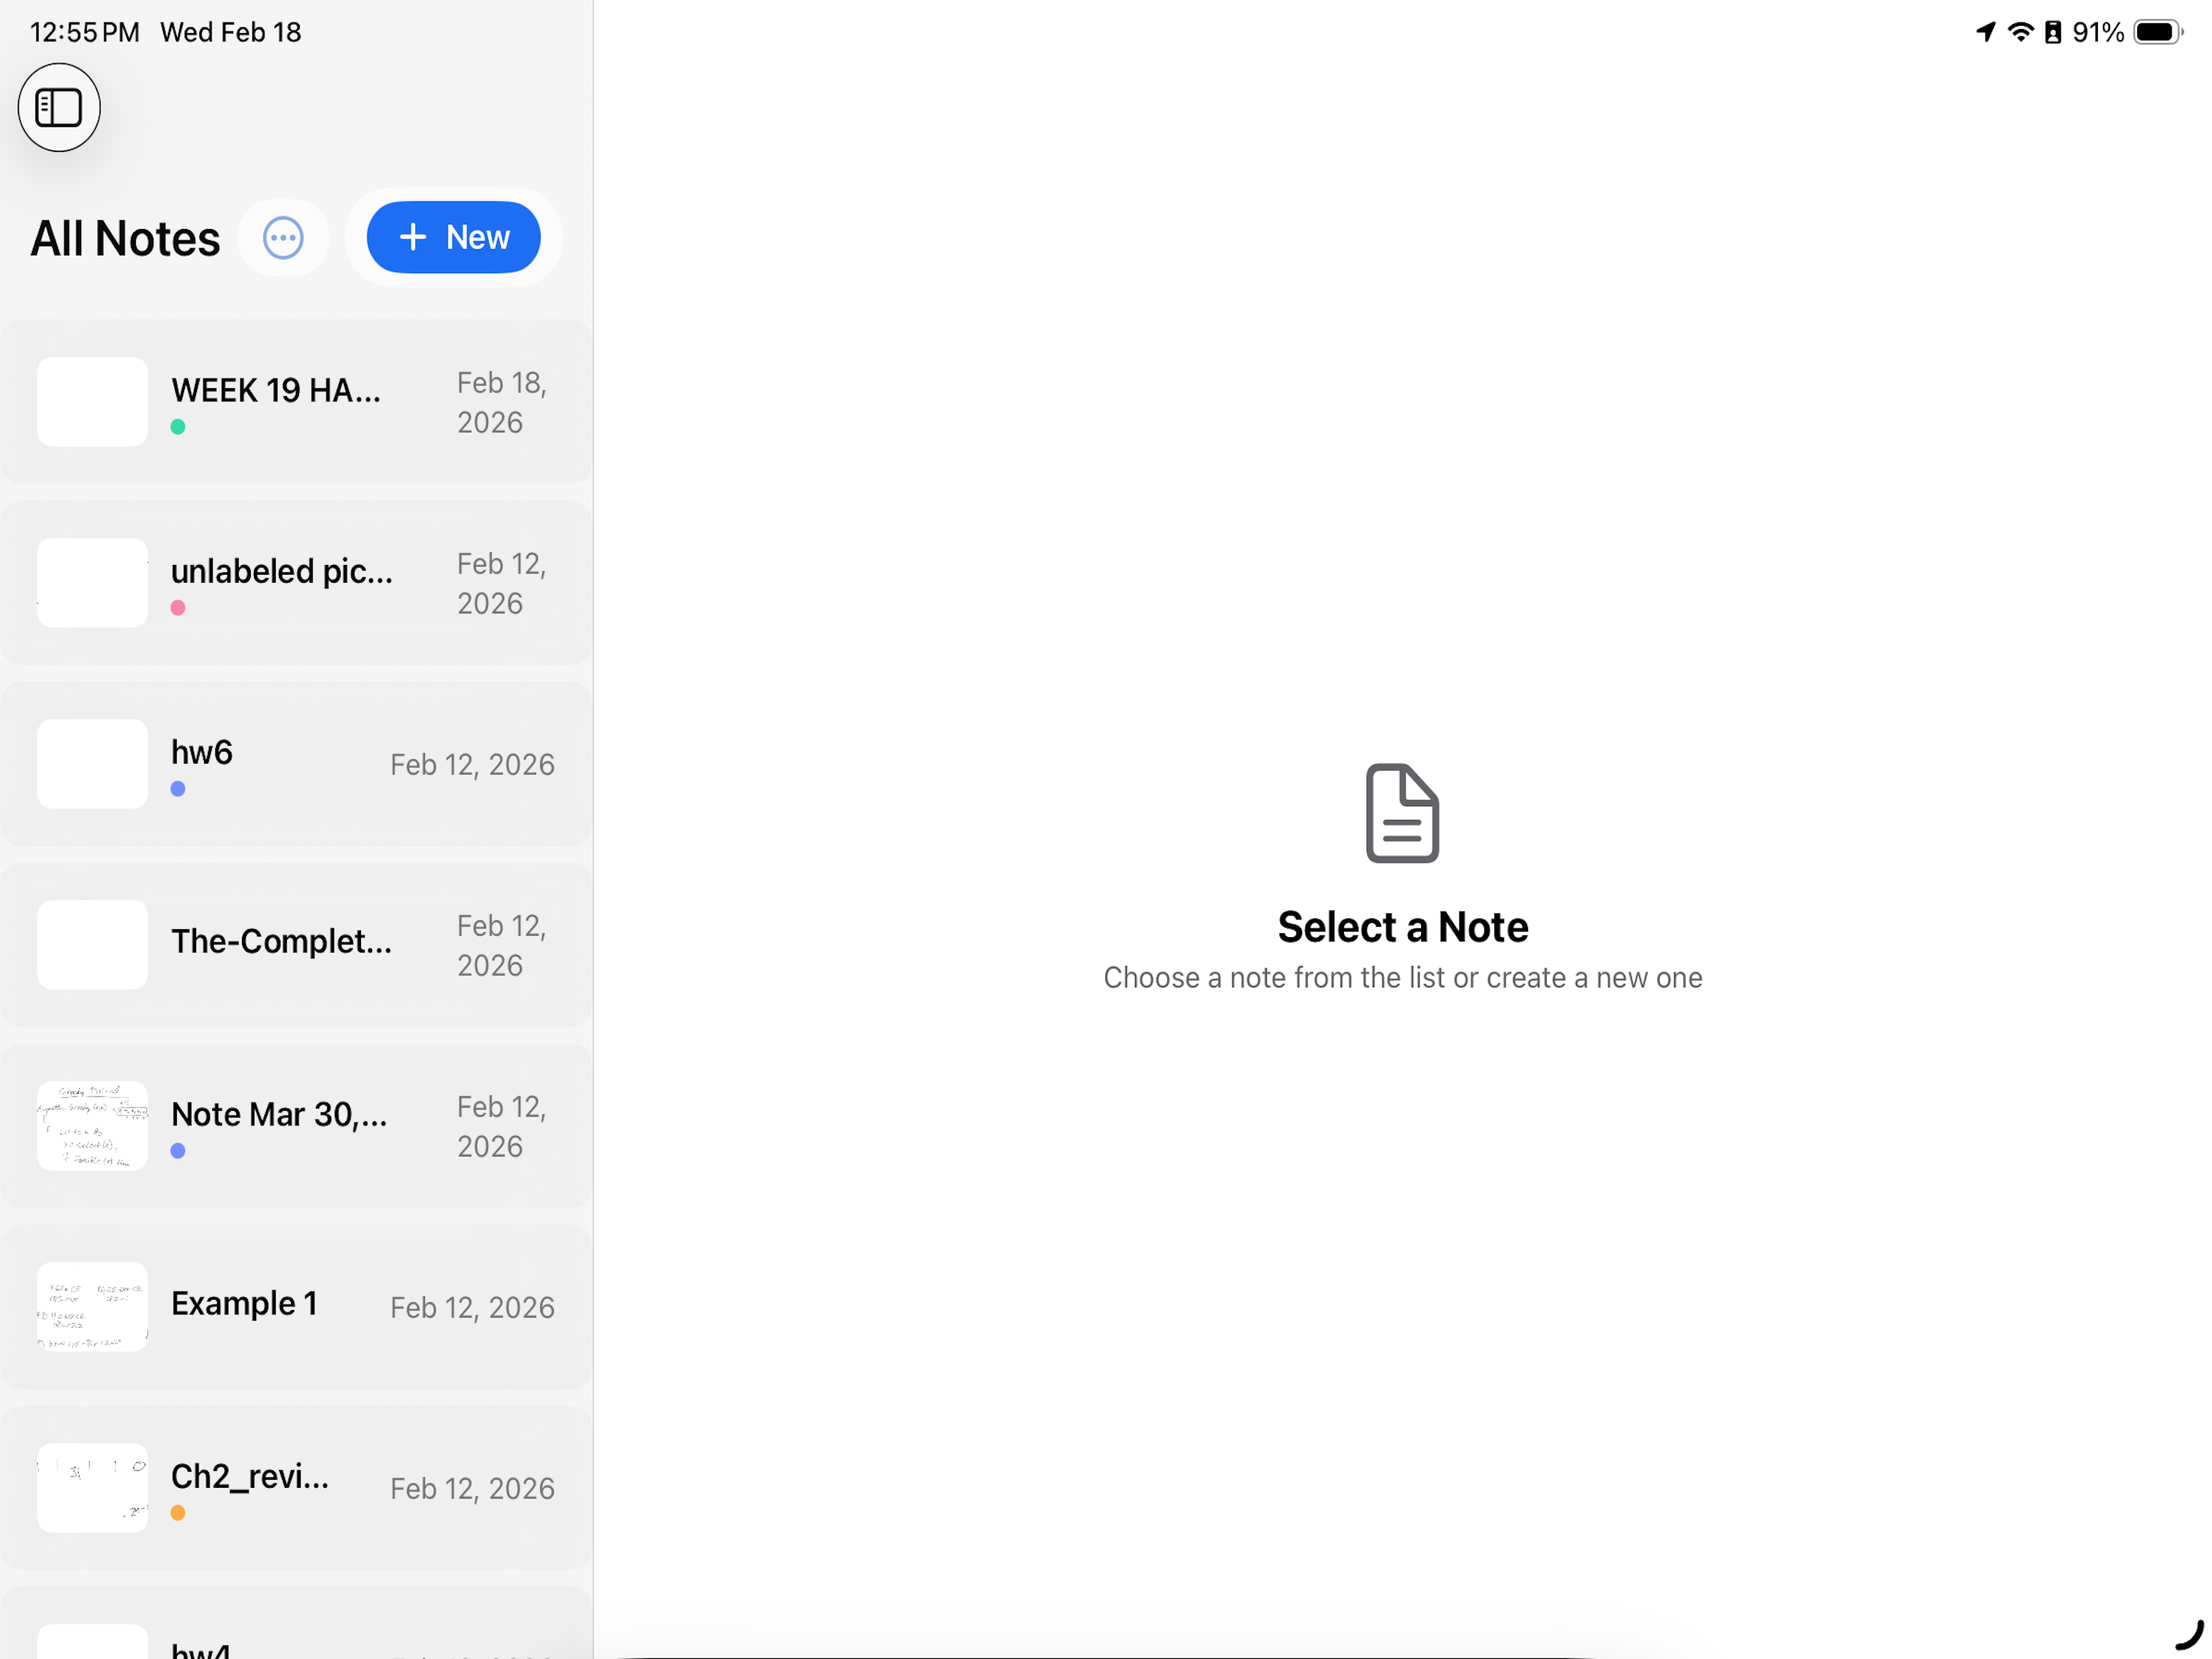The width and height of the screenshot is (2212, 1659).
Task: Click the 12:55 PM clock
Action: 85,32
